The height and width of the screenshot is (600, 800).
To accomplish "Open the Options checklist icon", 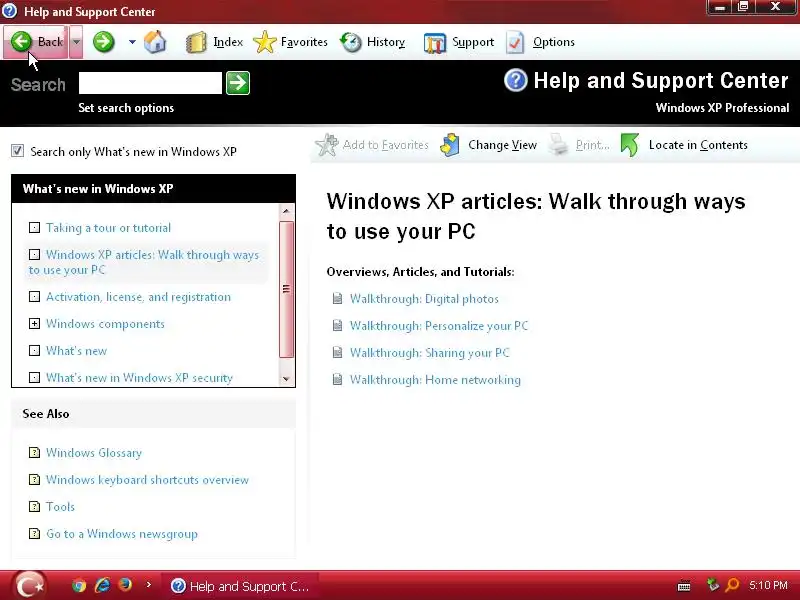I will pos(515,42).
